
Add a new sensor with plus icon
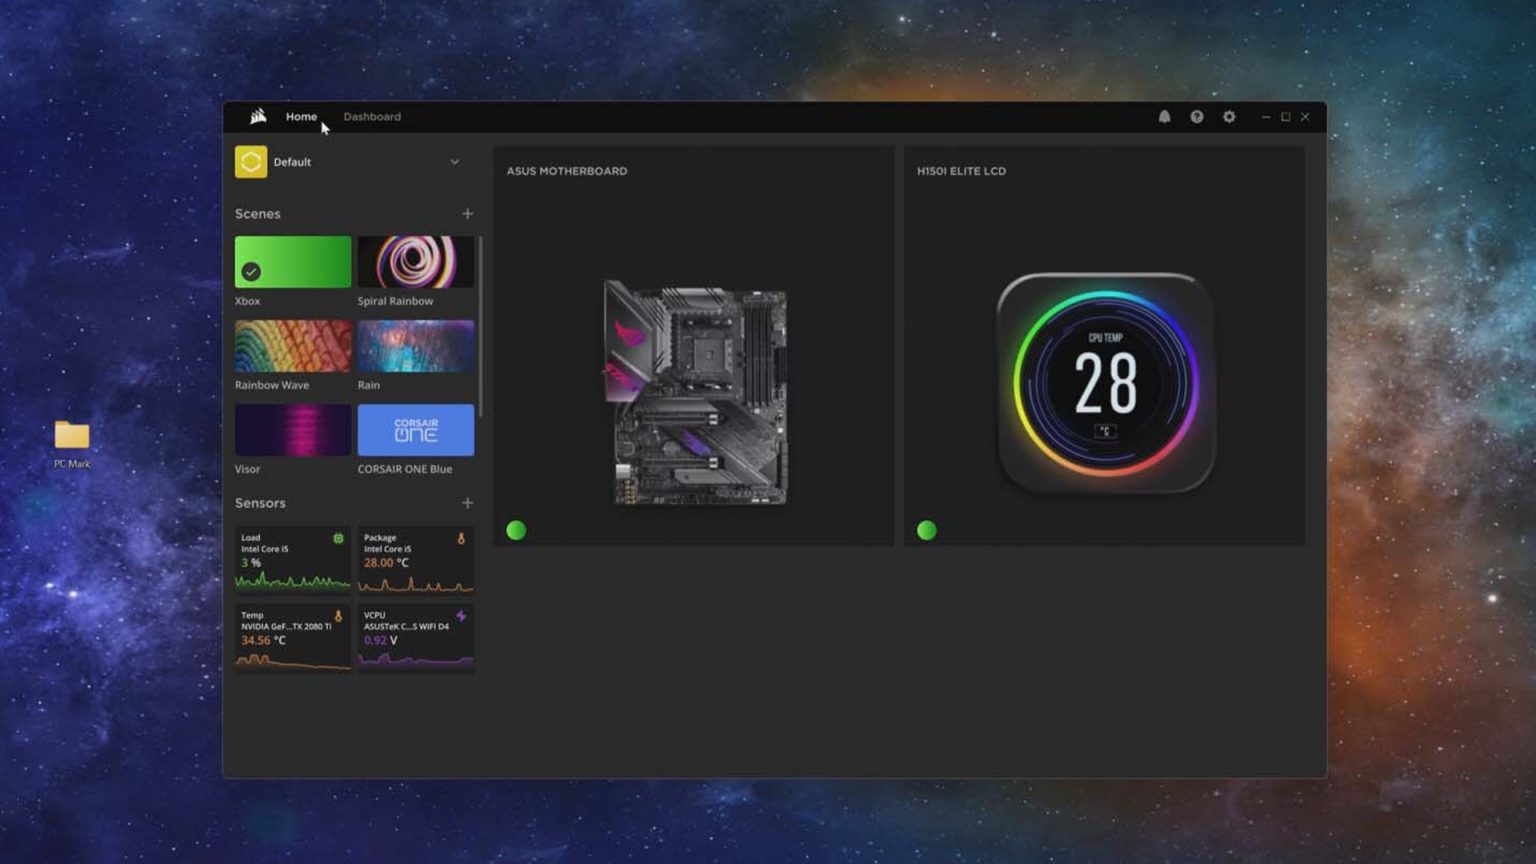tap(467, 503)
